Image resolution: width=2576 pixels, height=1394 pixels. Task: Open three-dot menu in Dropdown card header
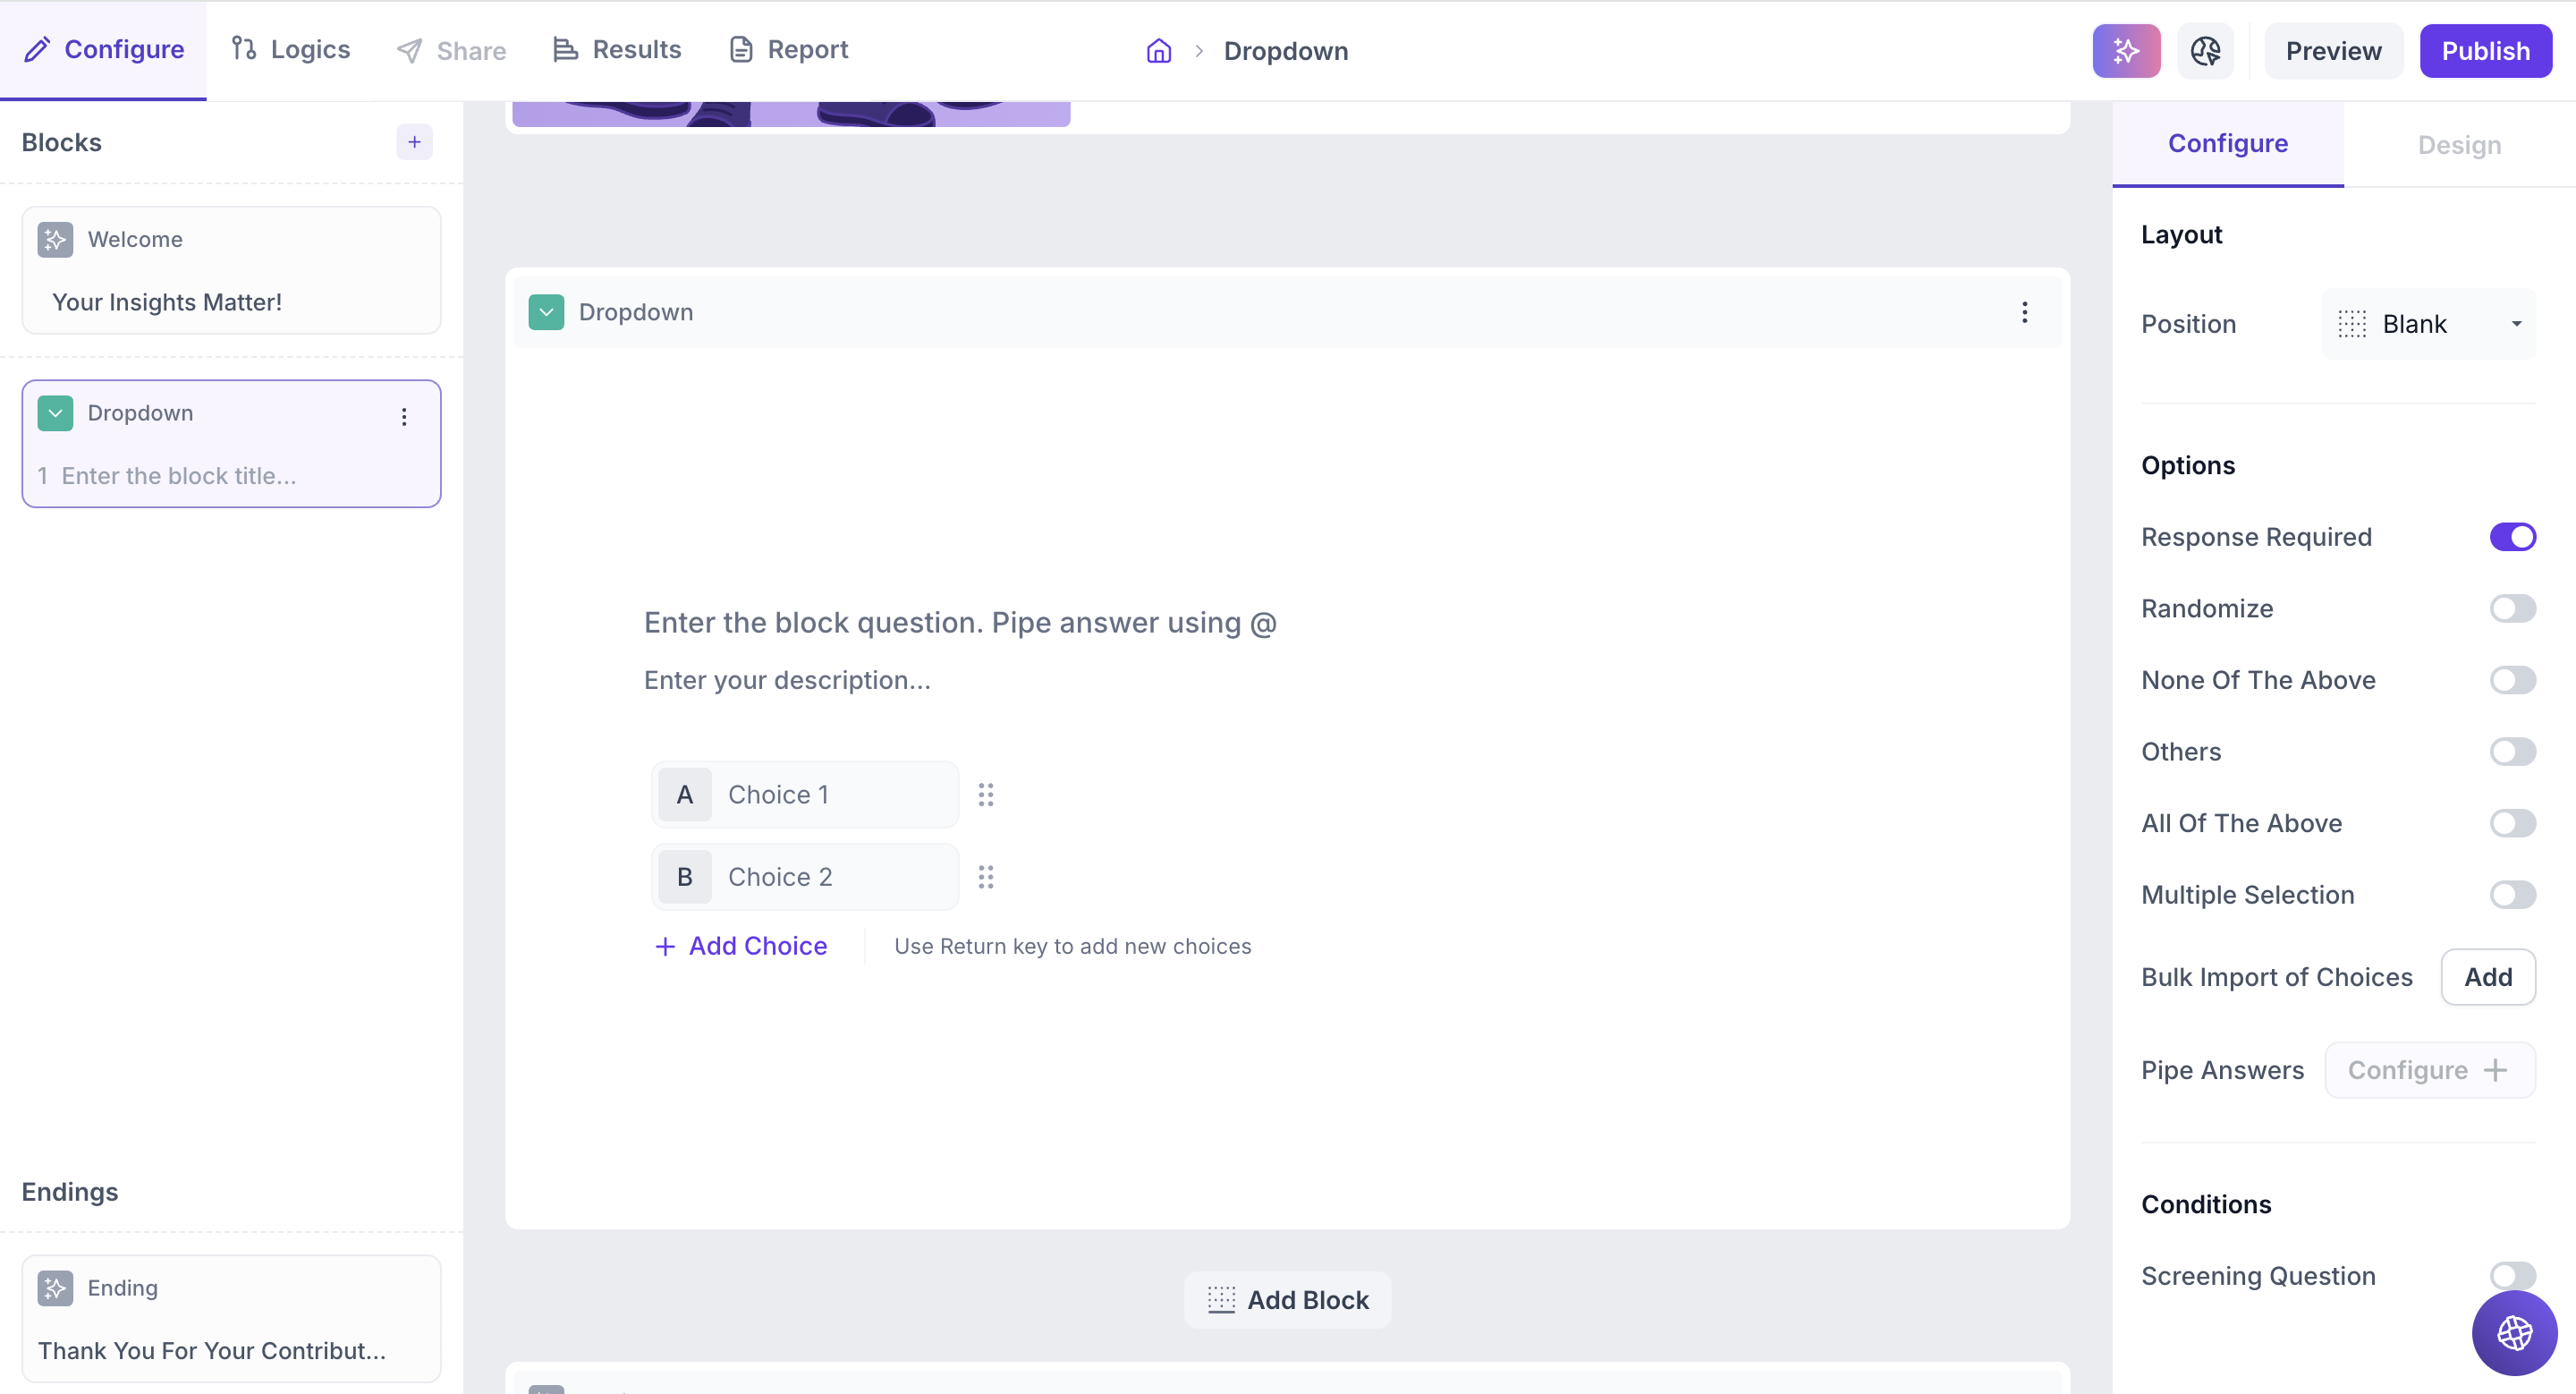2024,312
